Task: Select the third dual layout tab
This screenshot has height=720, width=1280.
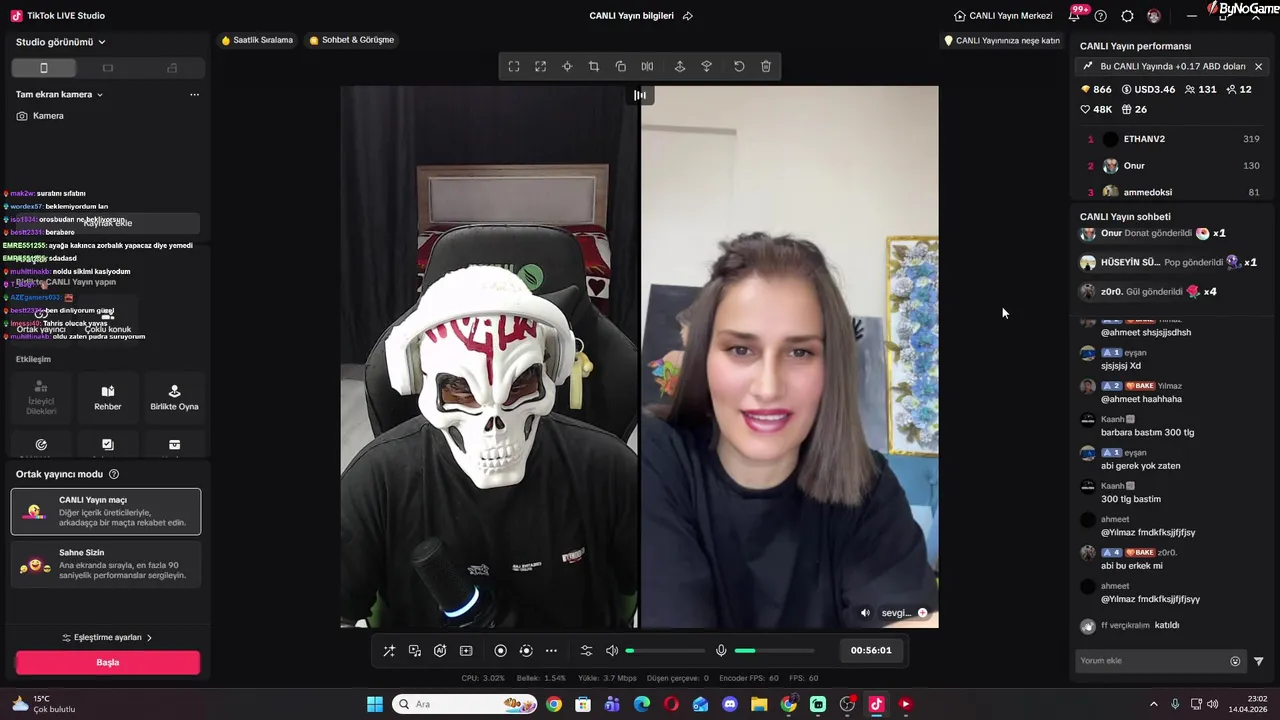Action: [x=172, y=68]
